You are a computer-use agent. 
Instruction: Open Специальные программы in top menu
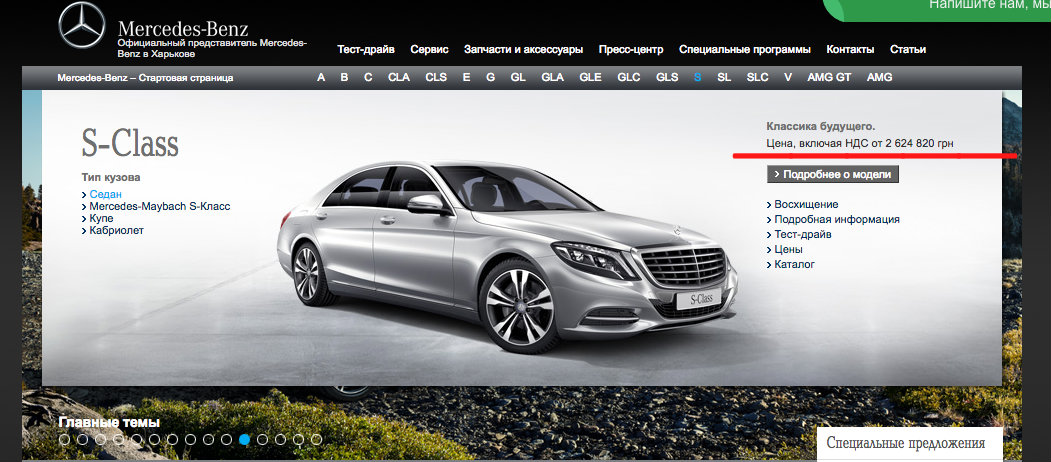point(745,50)
